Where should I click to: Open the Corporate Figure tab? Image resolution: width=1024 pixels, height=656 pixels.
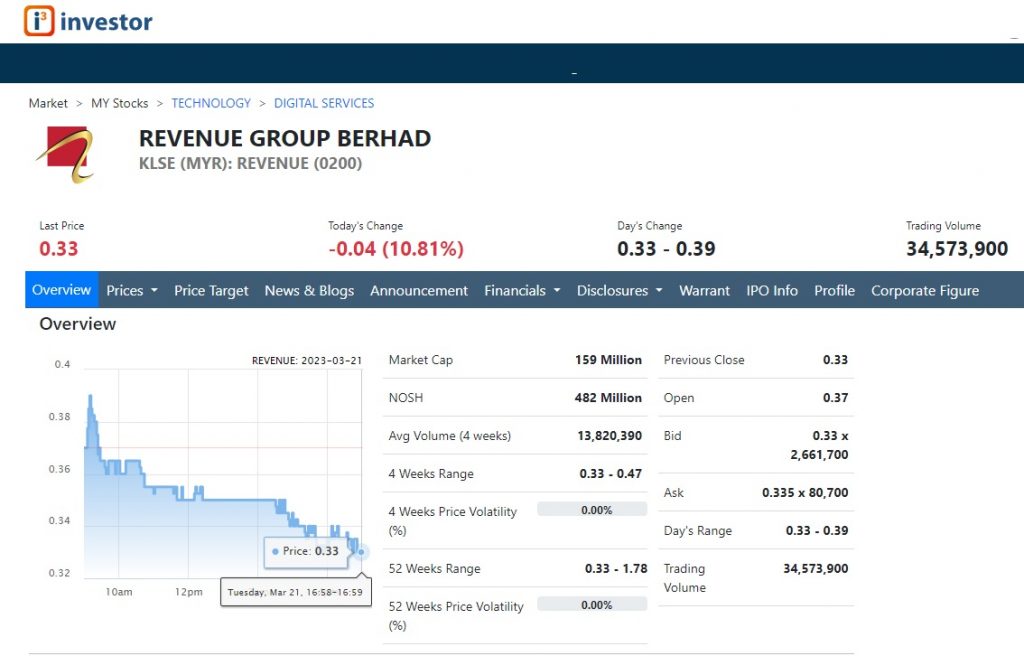click(x=925, y=290)
